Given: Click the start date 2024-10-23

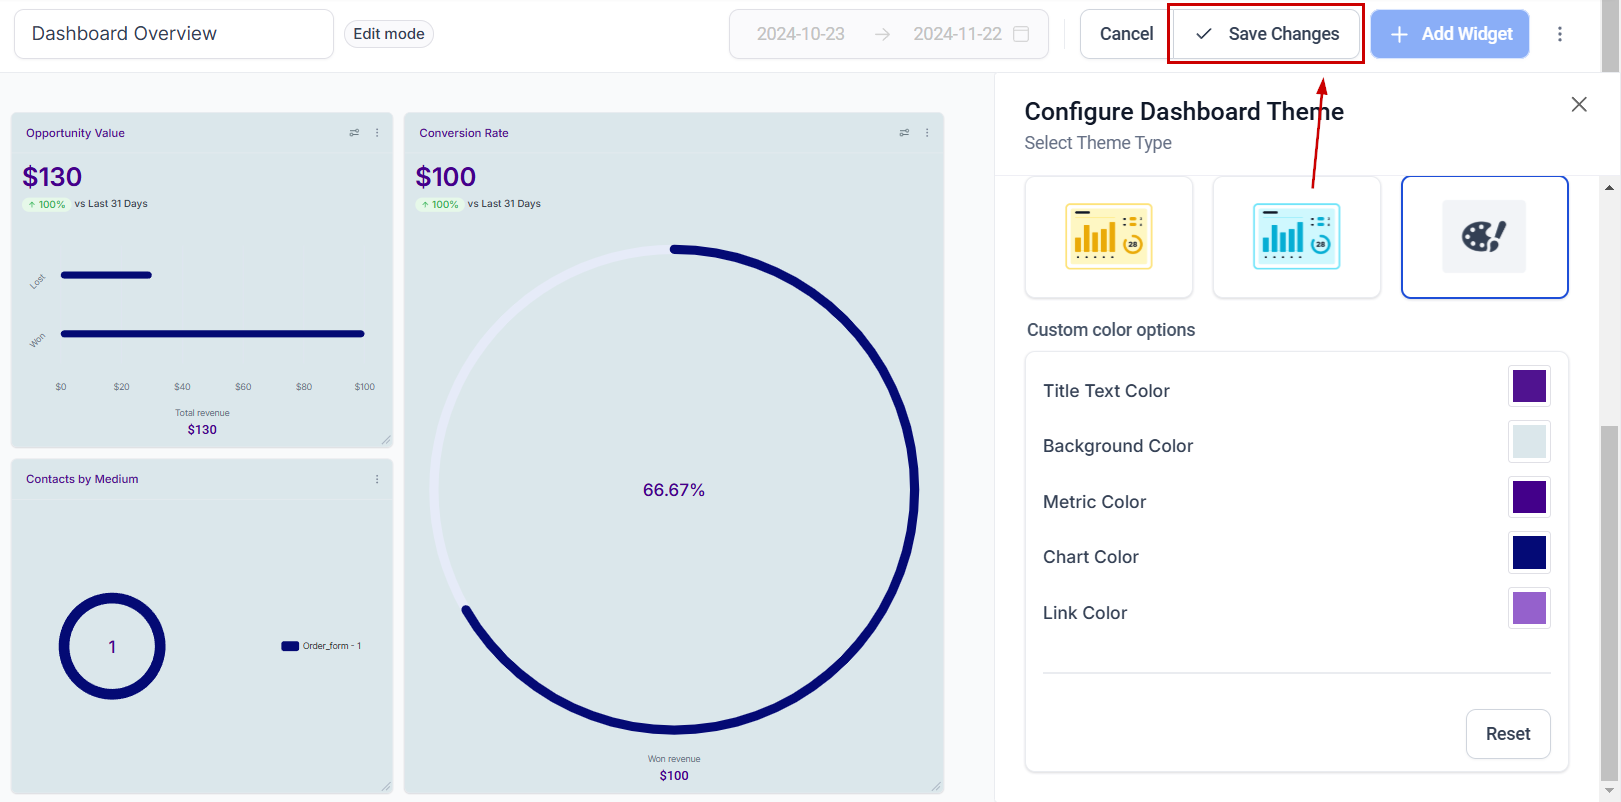Looking at the screenshot, I should click(x=800, y=34).
